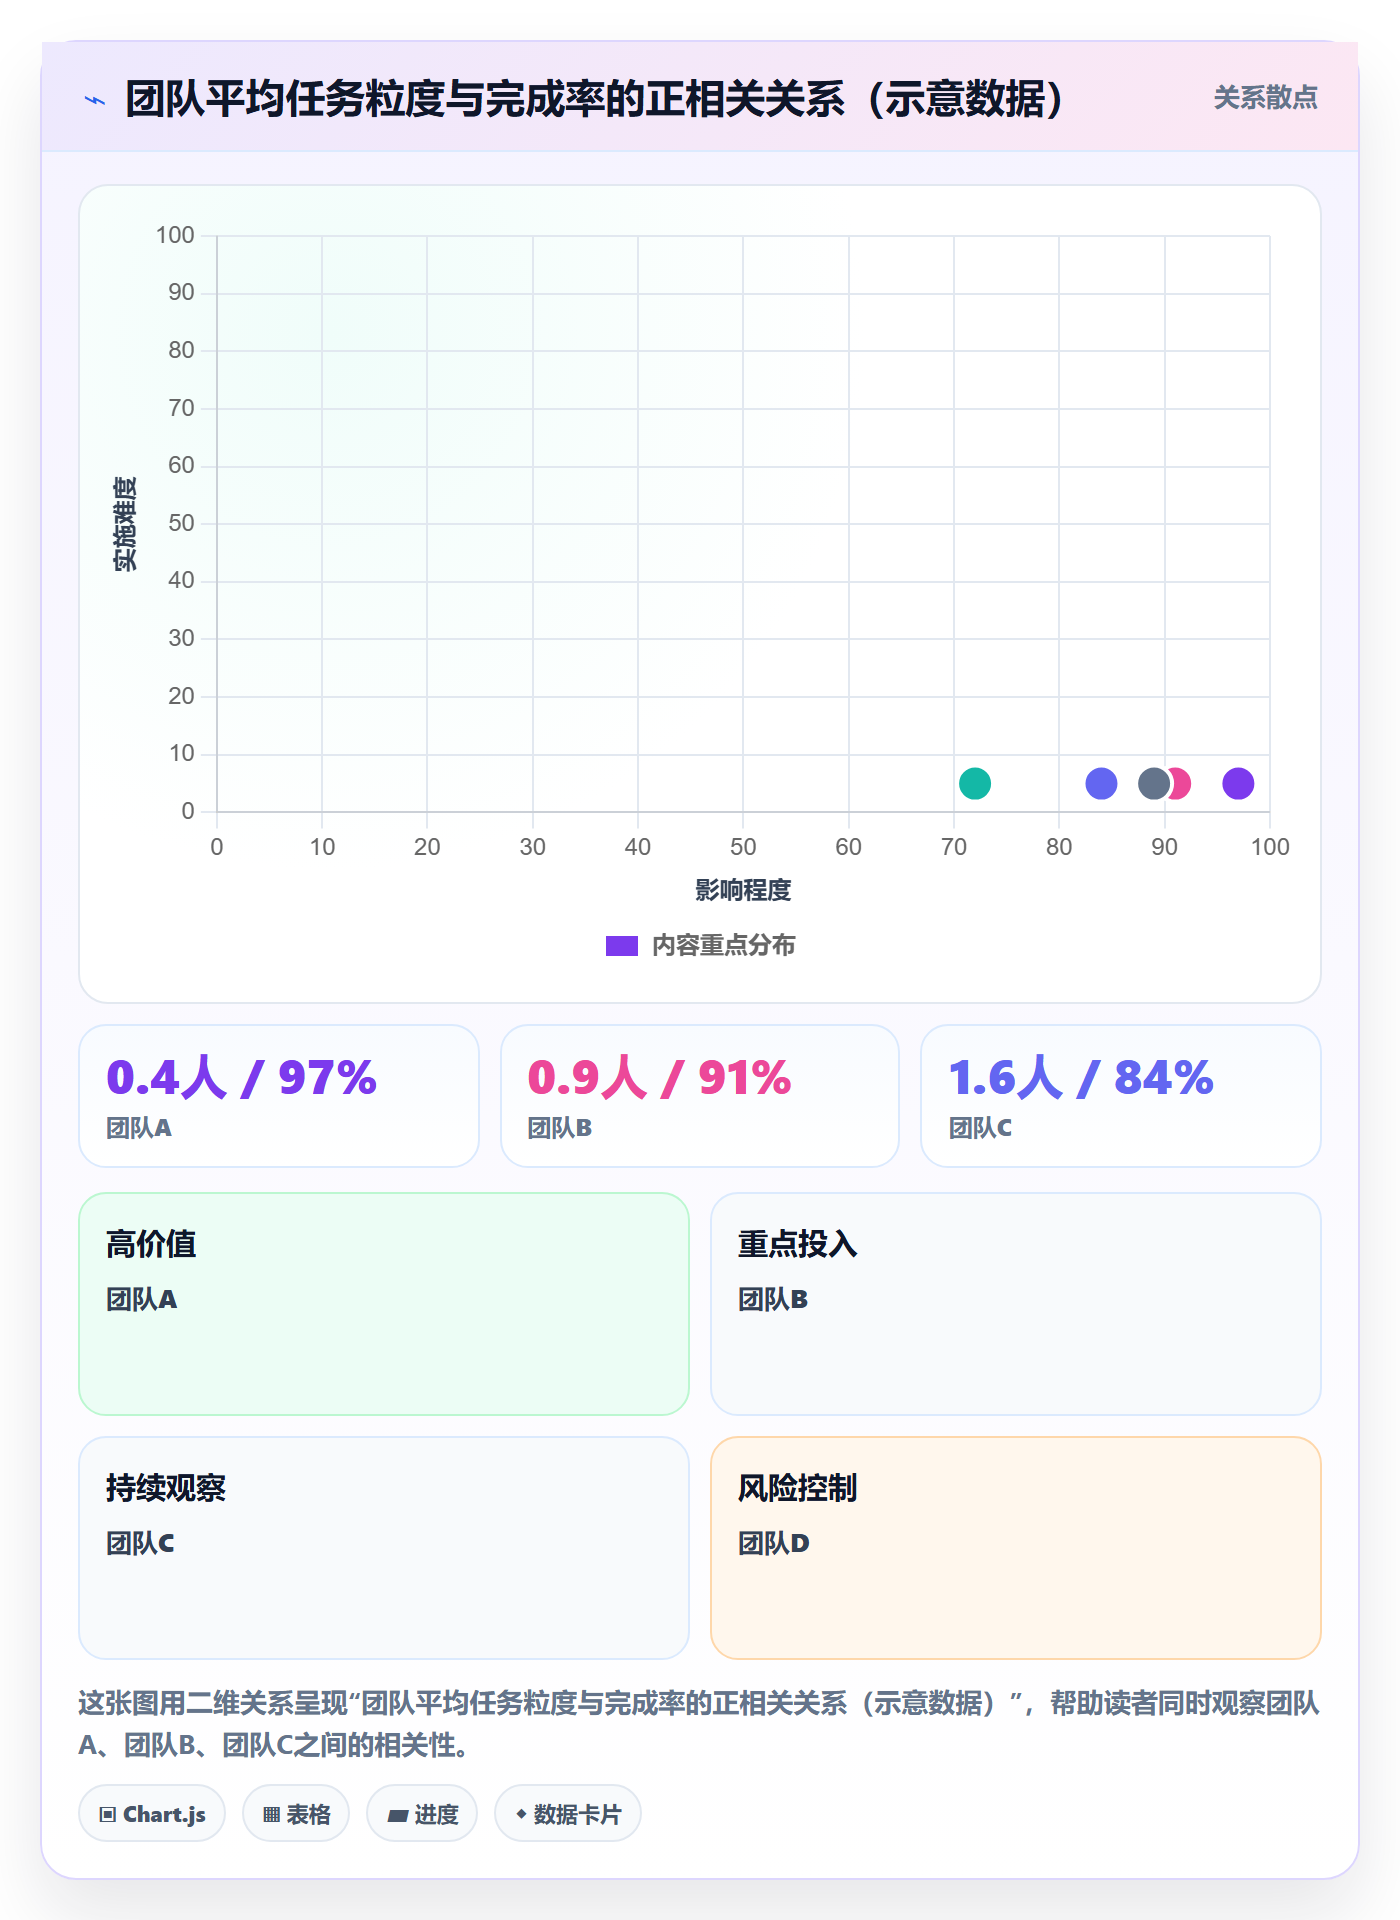Click 团队A label under 0.4人 / 97%
This screenshot has width=1400, height=1920.
point(139,1128)
